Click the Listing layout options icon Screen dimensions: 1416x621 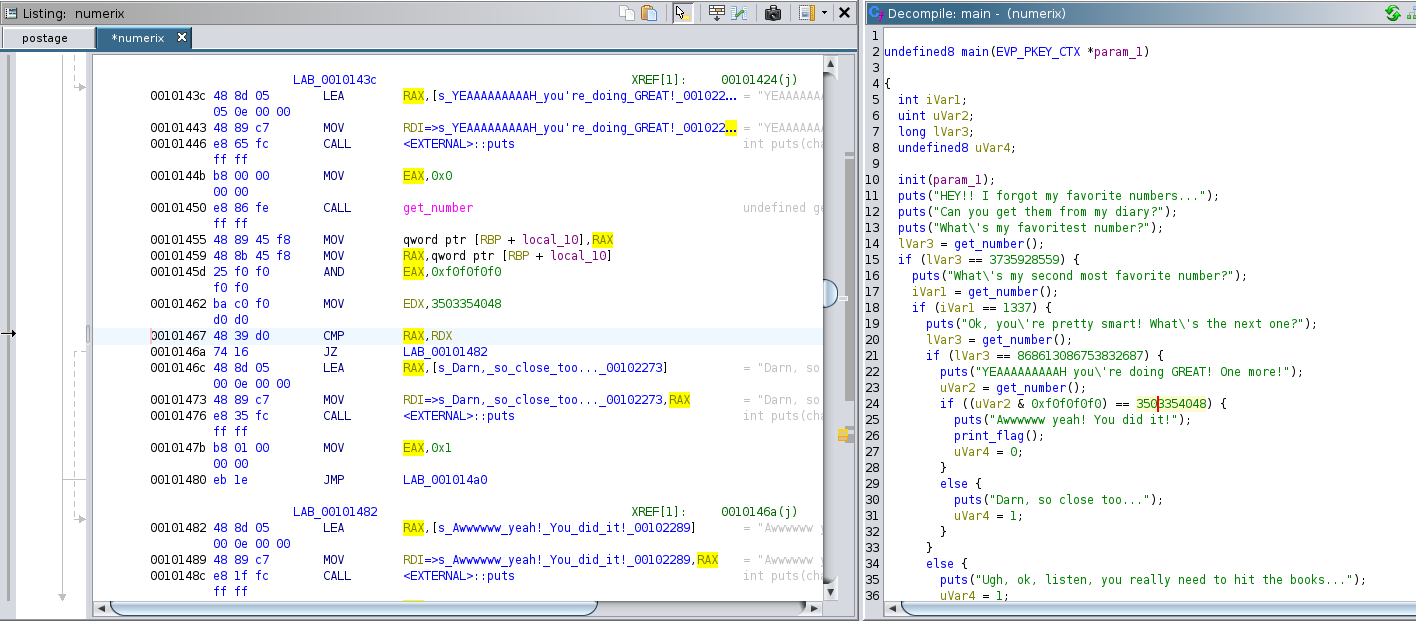tap(806, 13)
